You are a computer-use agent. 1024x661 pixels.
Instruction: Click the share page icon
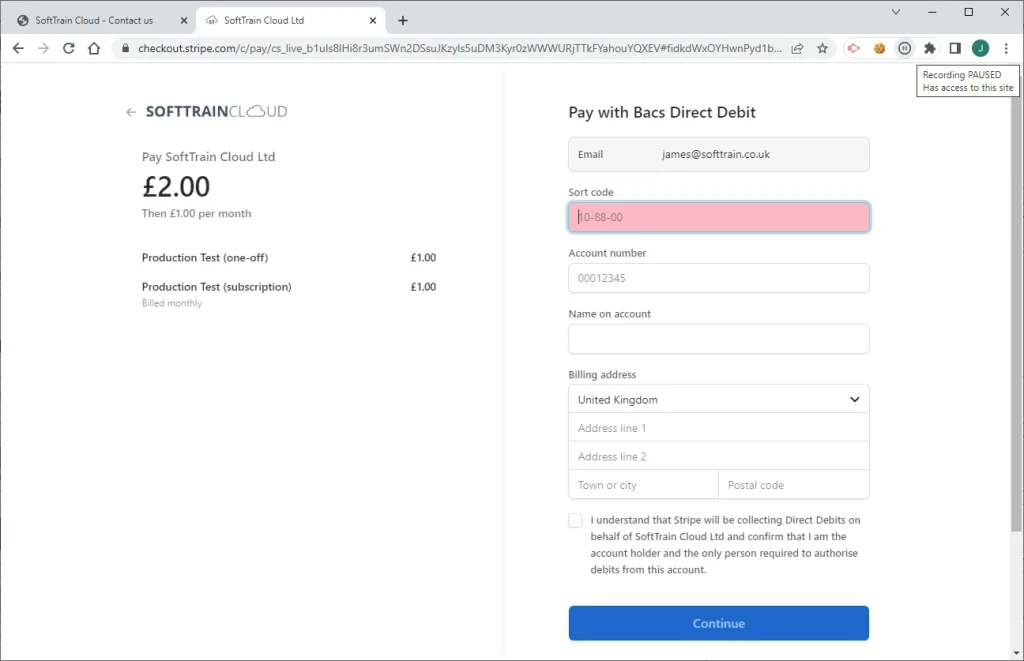pos(796,47)
